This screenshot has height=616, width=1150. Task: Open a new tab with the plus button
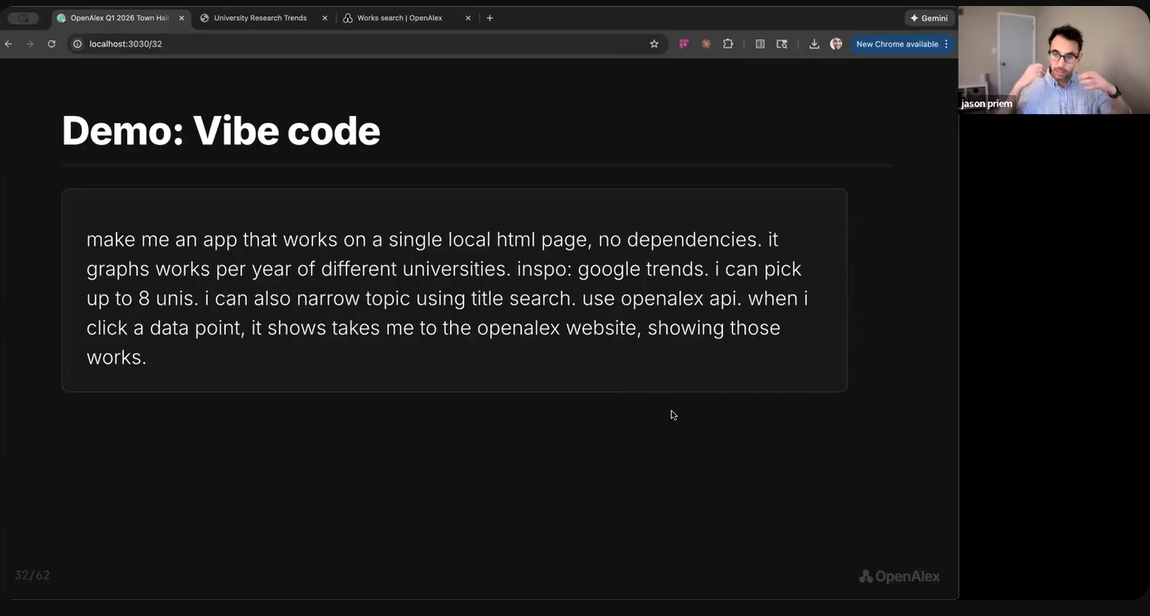coord(490,17)
